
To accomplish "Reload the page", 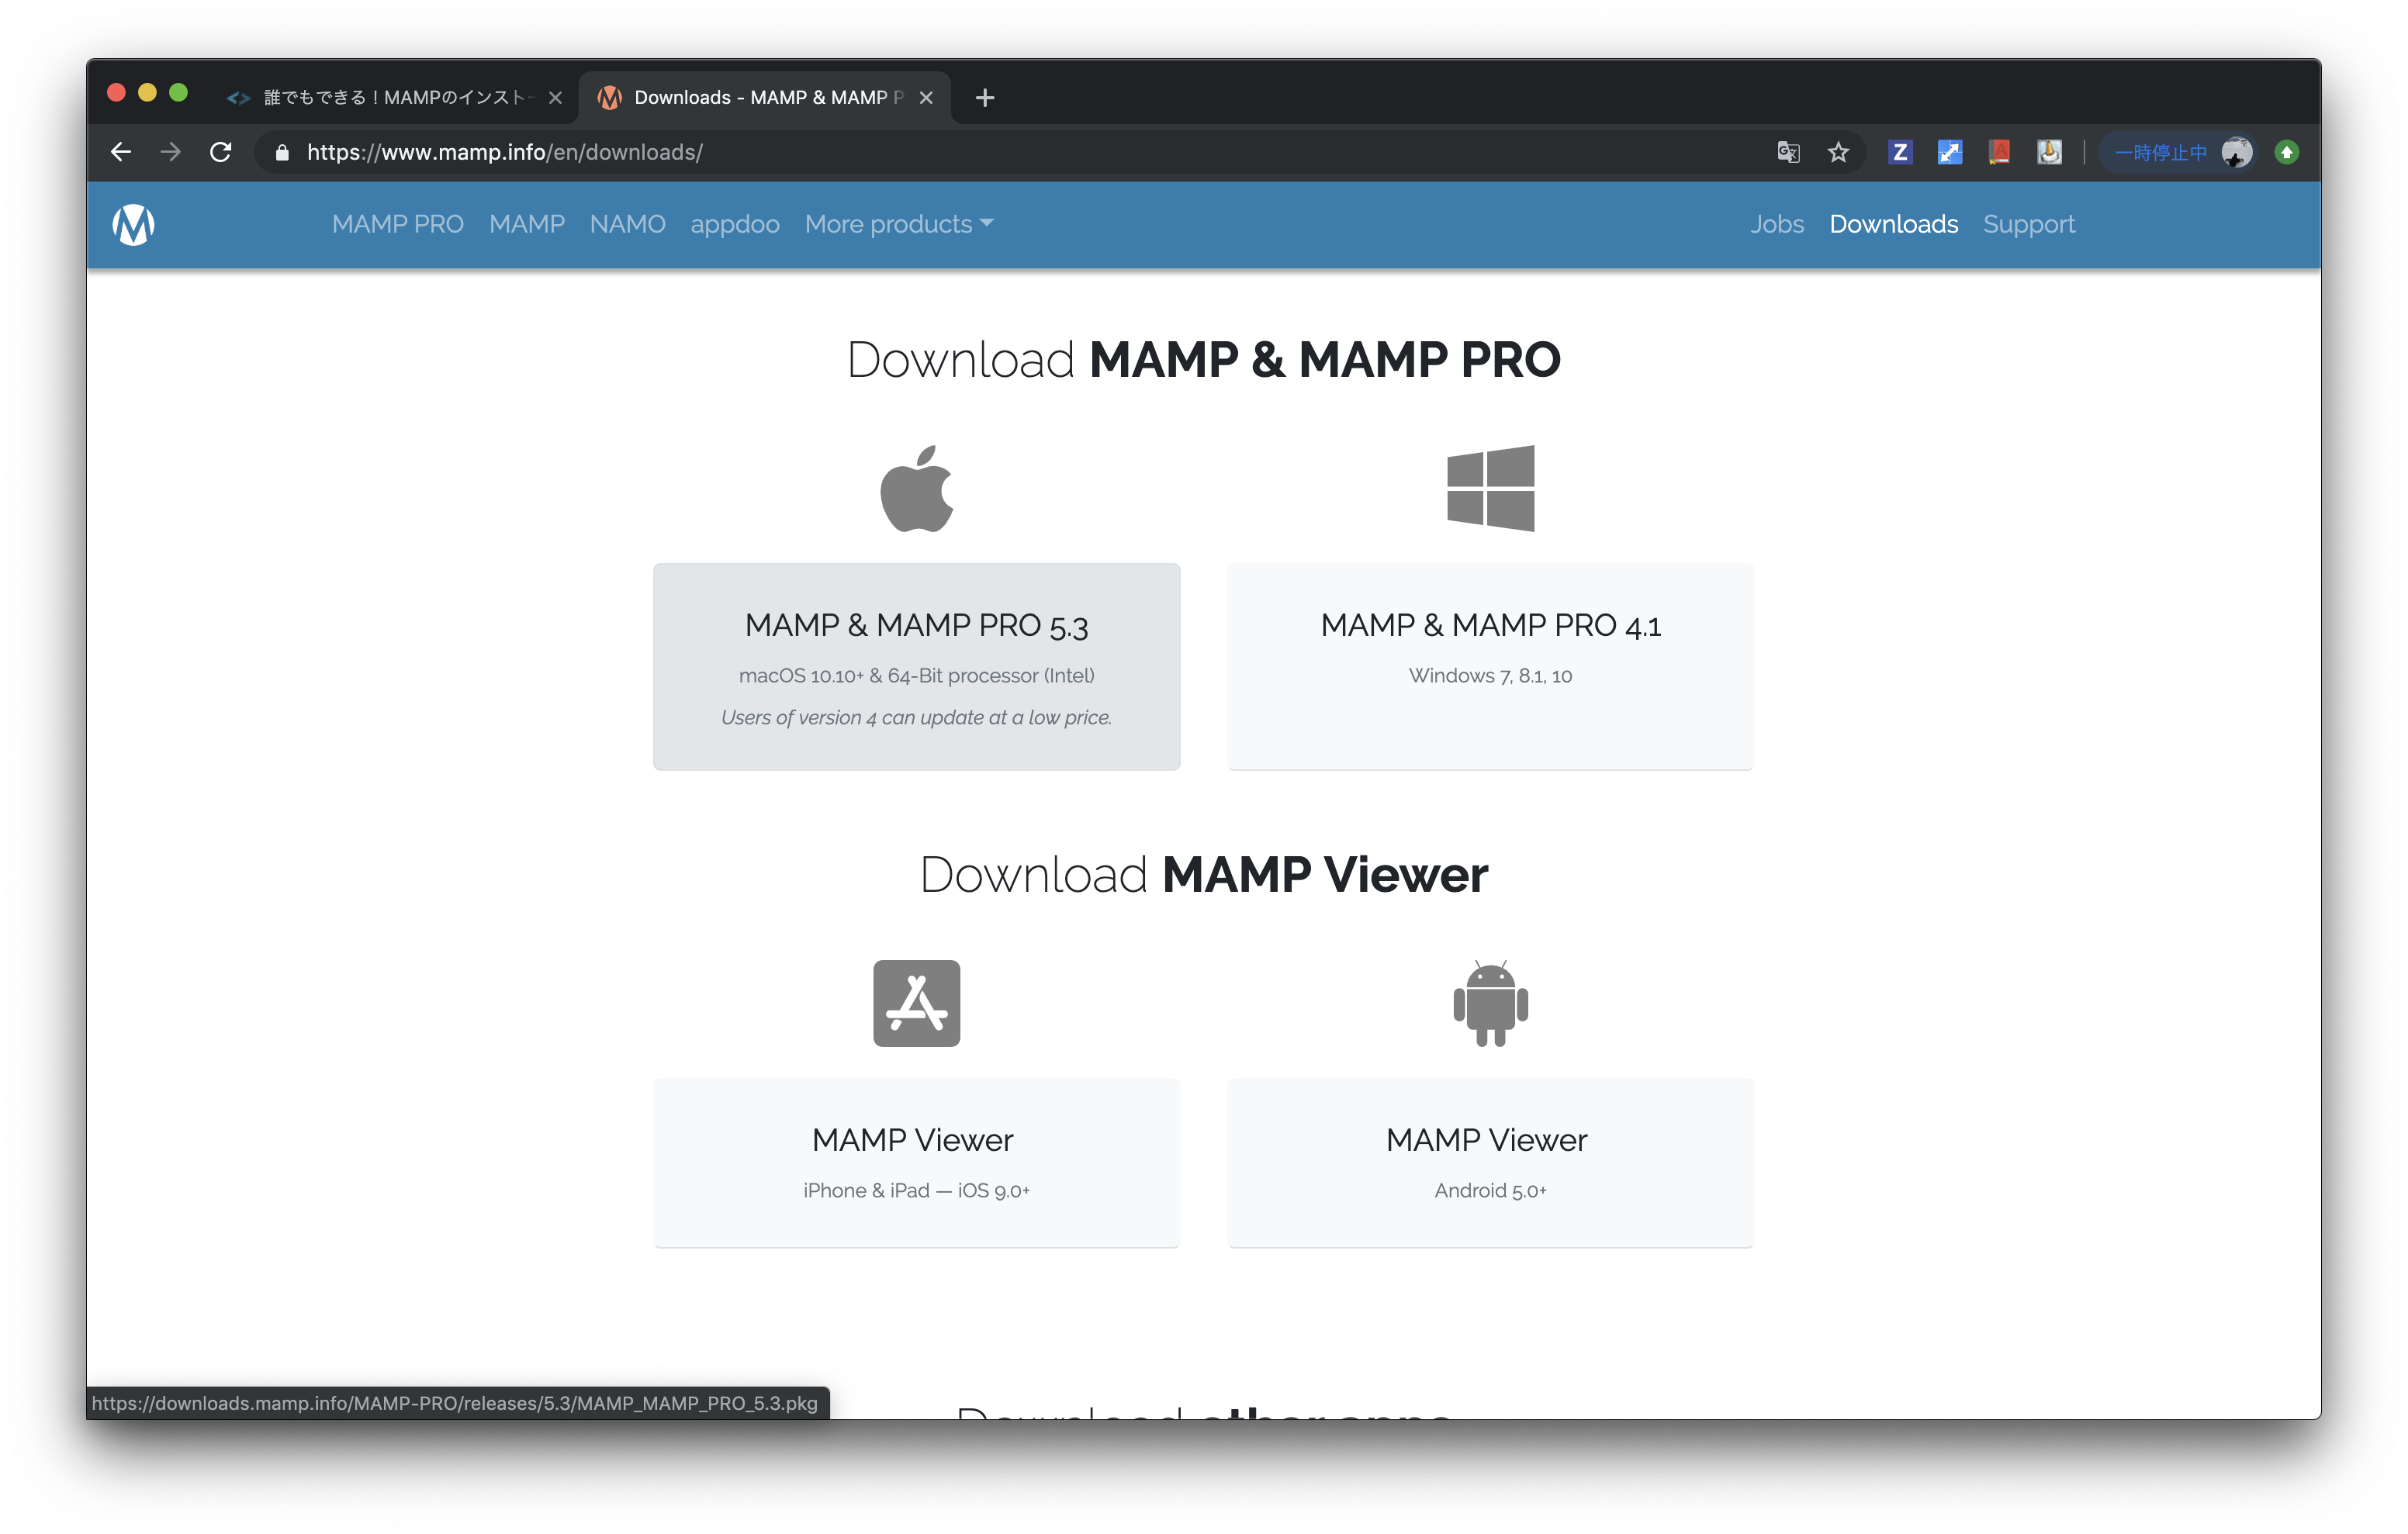I will (x=221, y=152).
